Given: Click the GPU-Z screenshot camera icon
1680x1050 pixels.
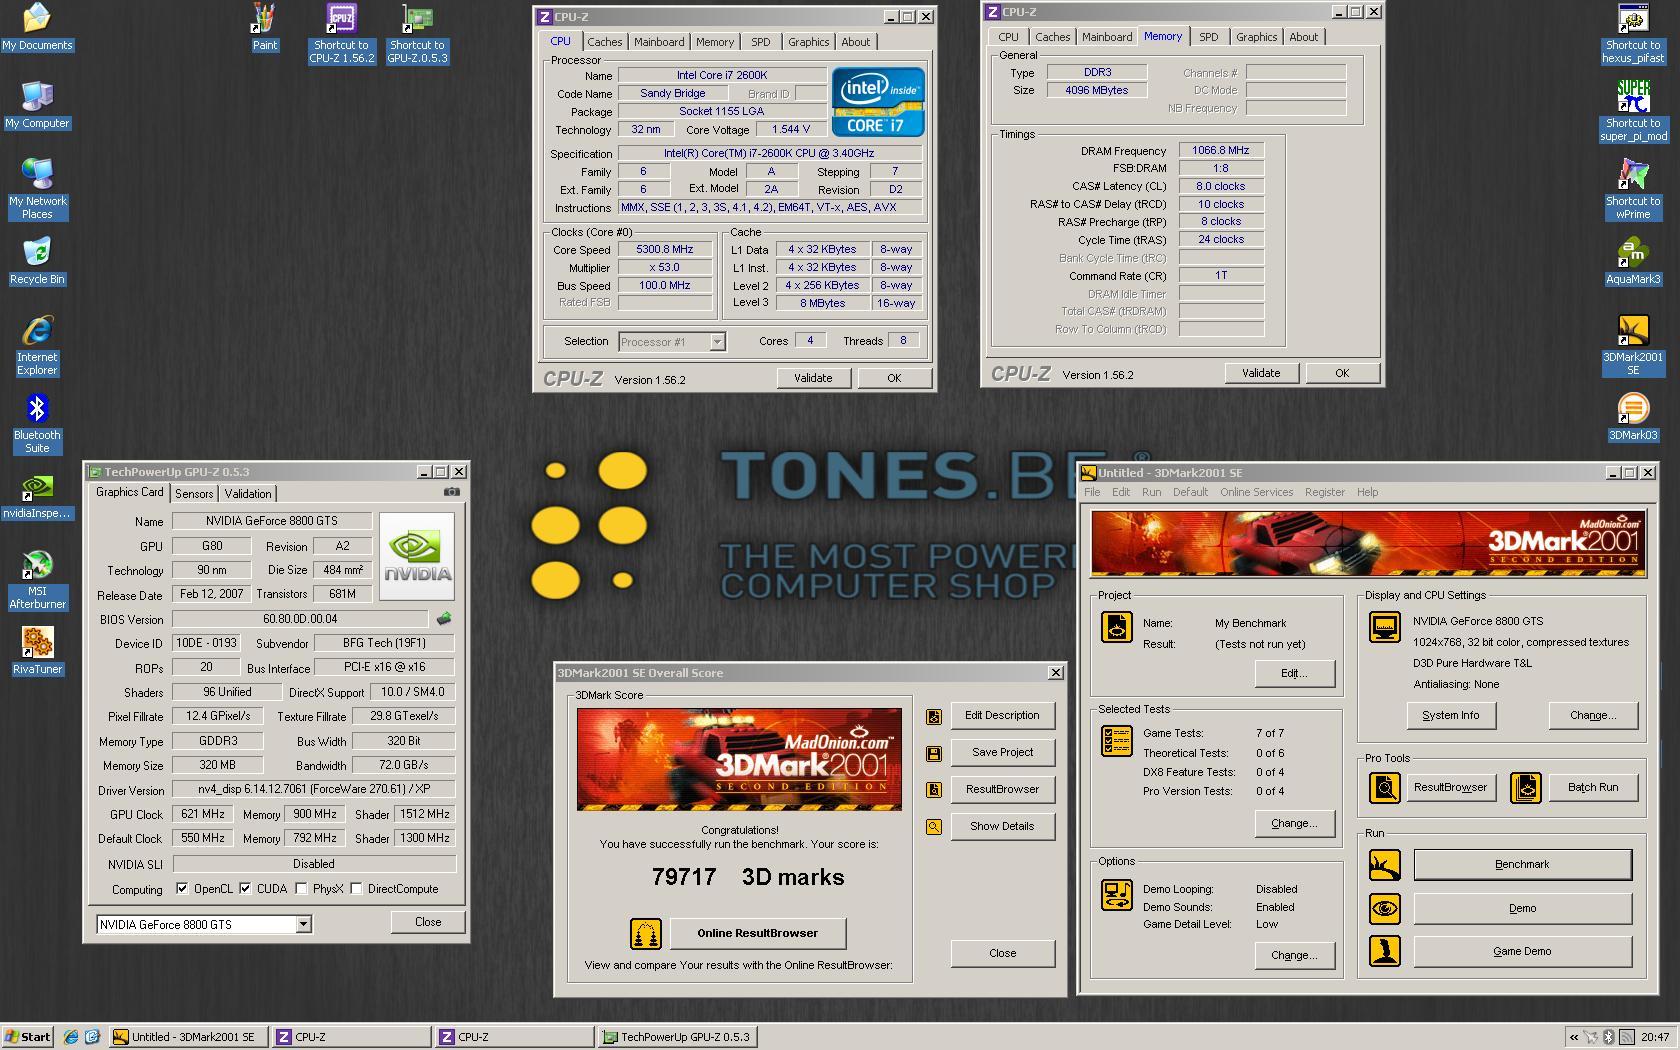Looking at the screenshot, I should [x=452, y=492].
